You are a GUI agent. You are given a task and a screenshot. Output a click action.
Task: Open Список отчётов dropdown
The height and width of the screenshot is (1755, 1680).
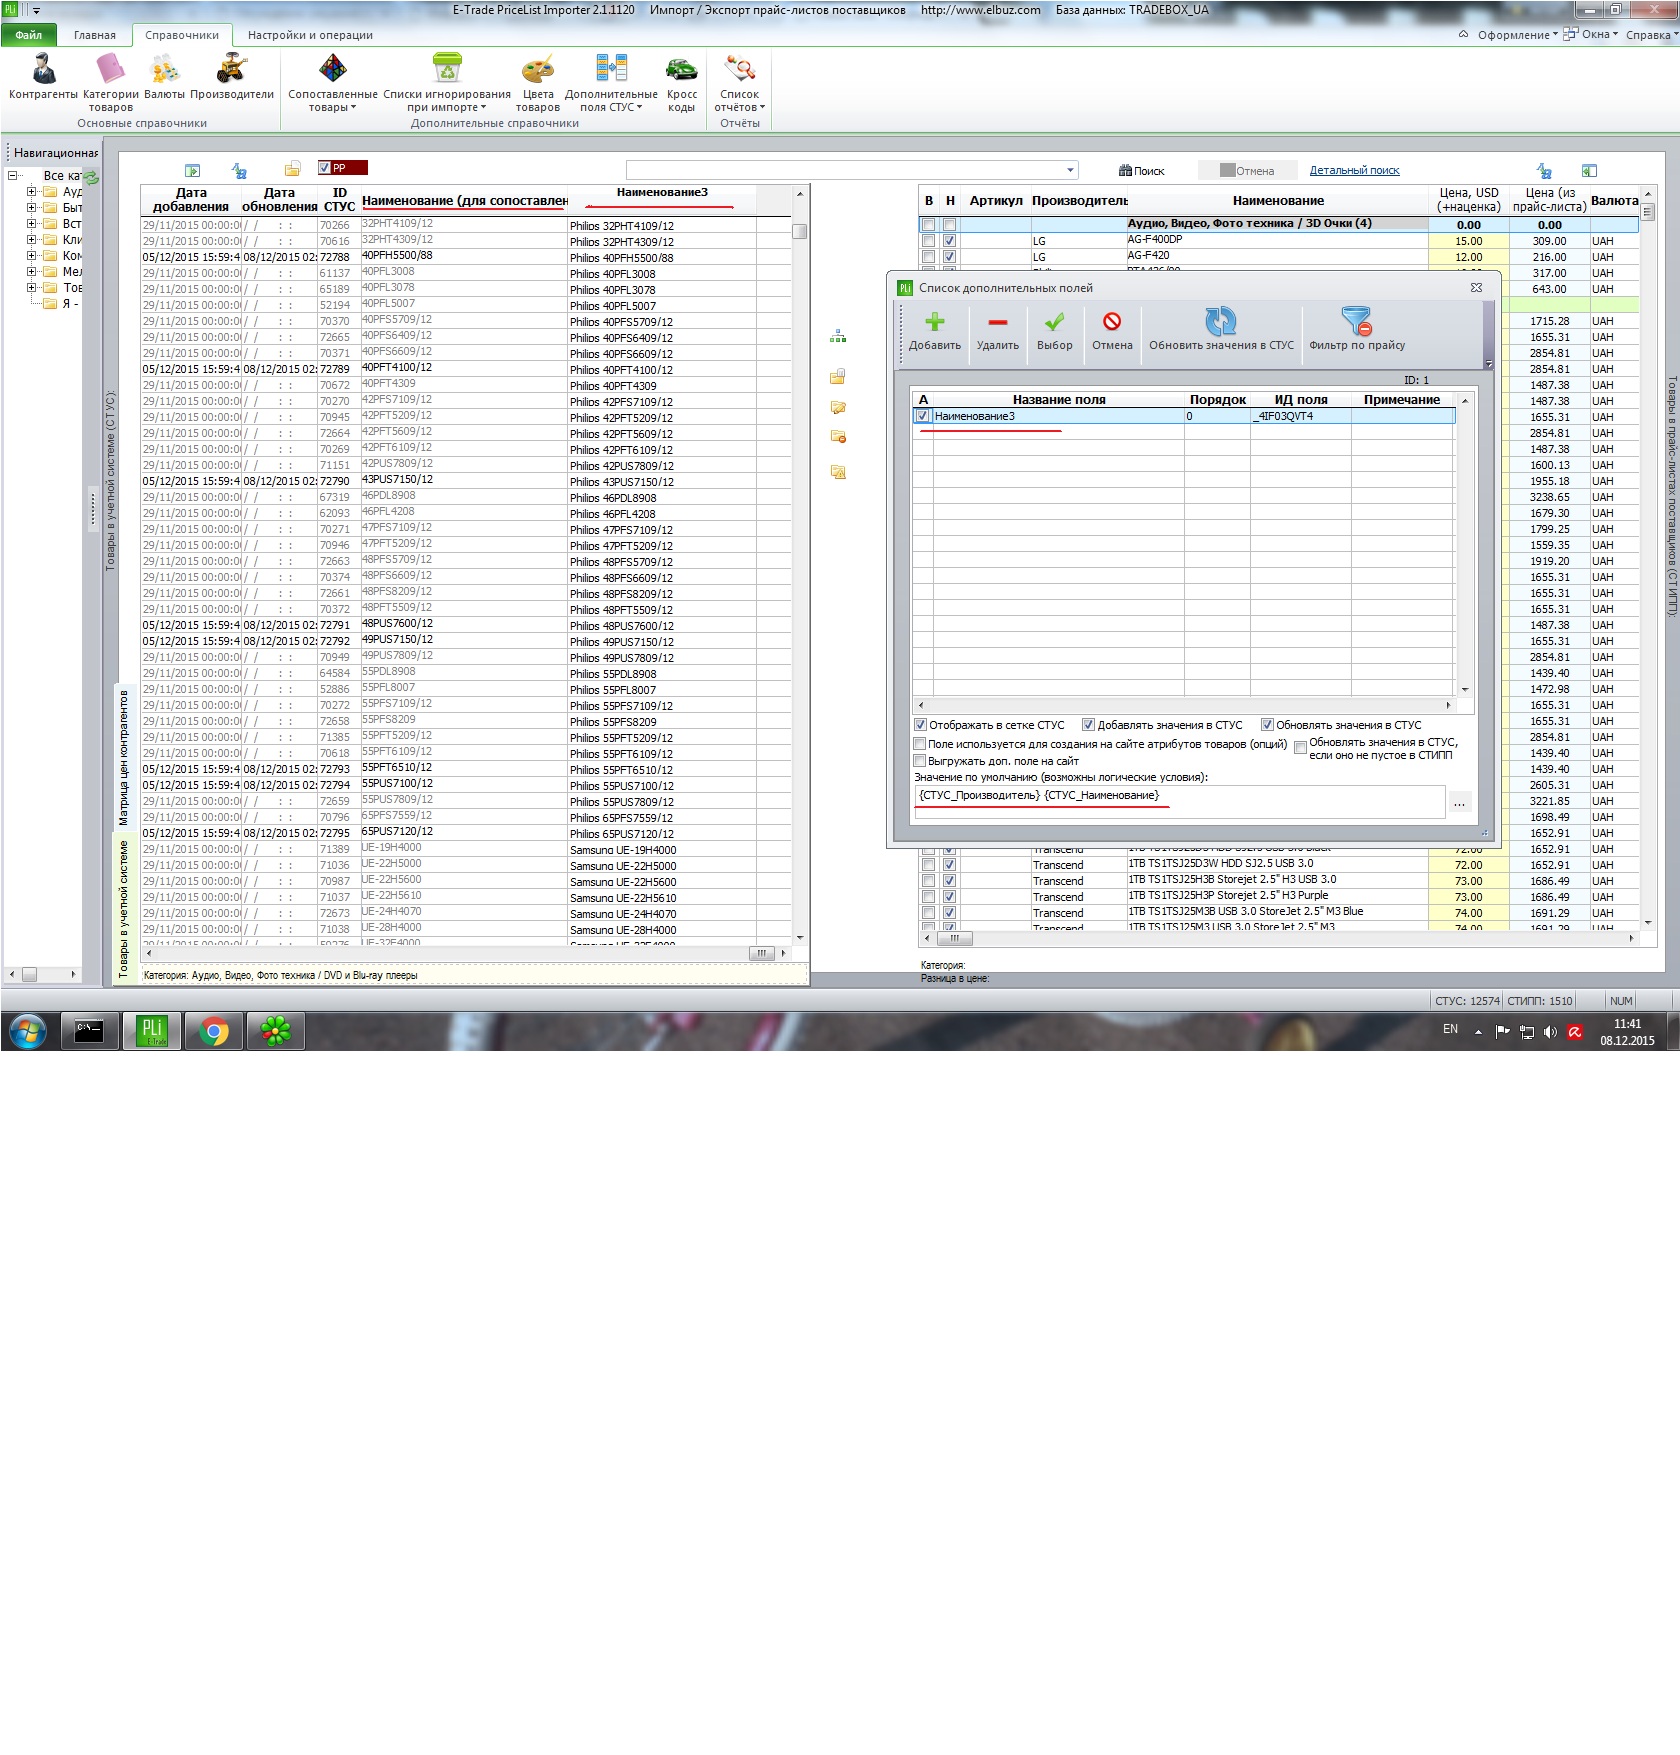[739, 82]
